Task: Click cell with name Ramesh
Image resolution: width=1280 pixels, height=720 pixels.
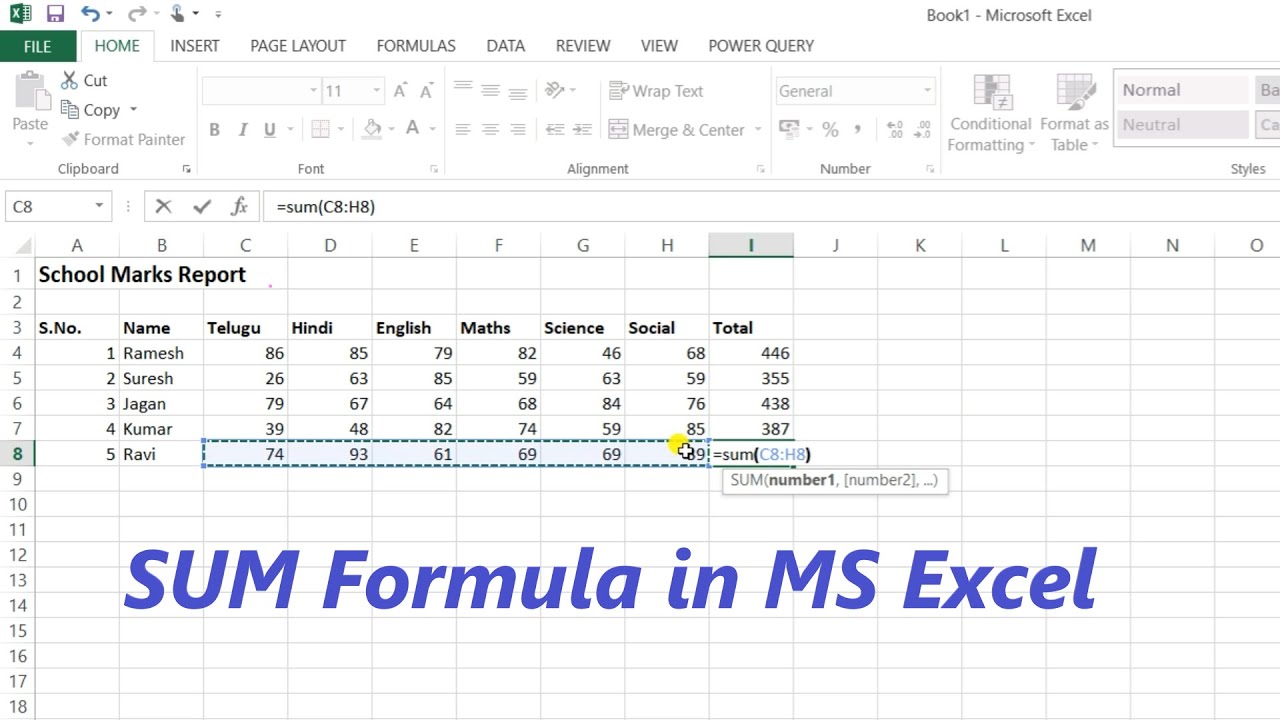Action: (161, 353)
